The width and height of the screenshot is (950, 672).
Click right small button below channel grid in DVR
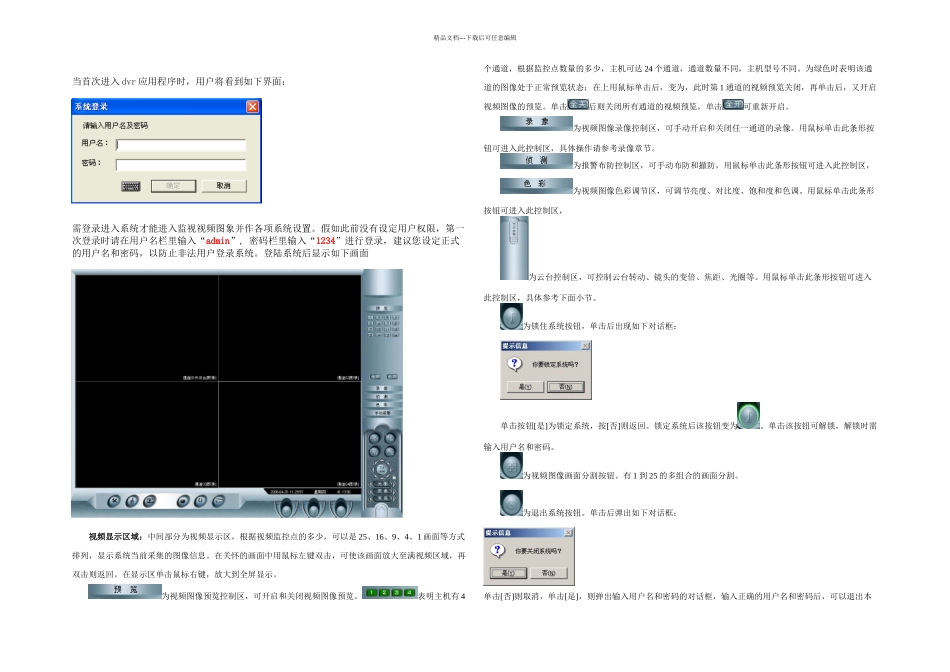(392, 376)
